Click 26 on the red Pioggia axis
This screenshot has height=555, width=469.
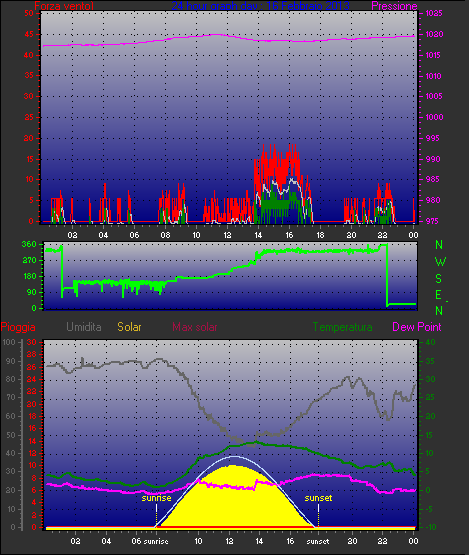click(32, 367)
